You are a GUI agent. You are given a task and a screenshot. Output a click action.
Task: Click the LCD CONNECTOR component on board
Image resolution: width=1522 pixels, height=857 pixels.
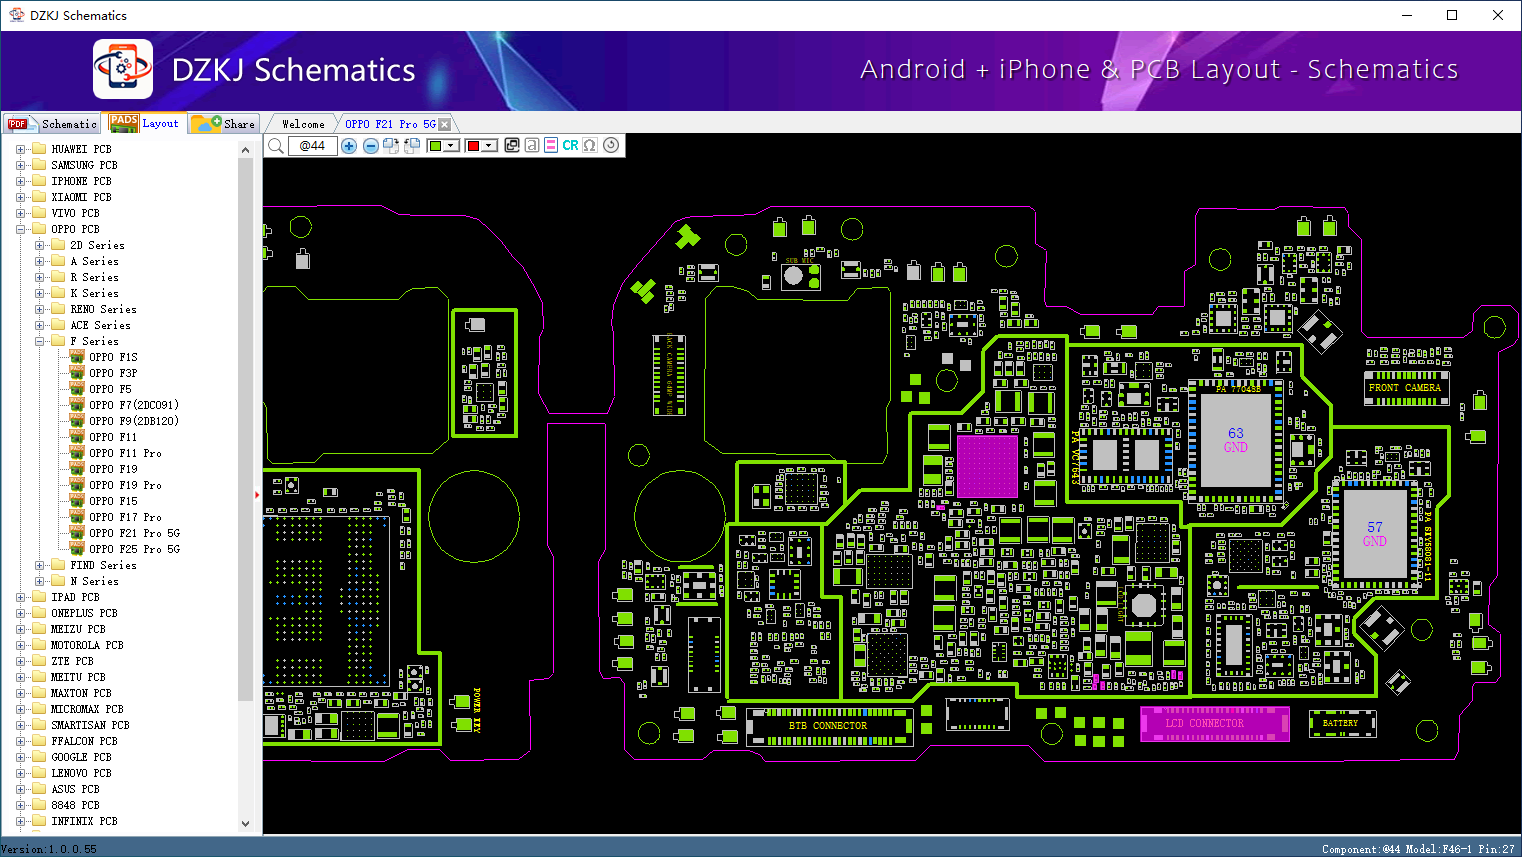(x=1215, y=723)
